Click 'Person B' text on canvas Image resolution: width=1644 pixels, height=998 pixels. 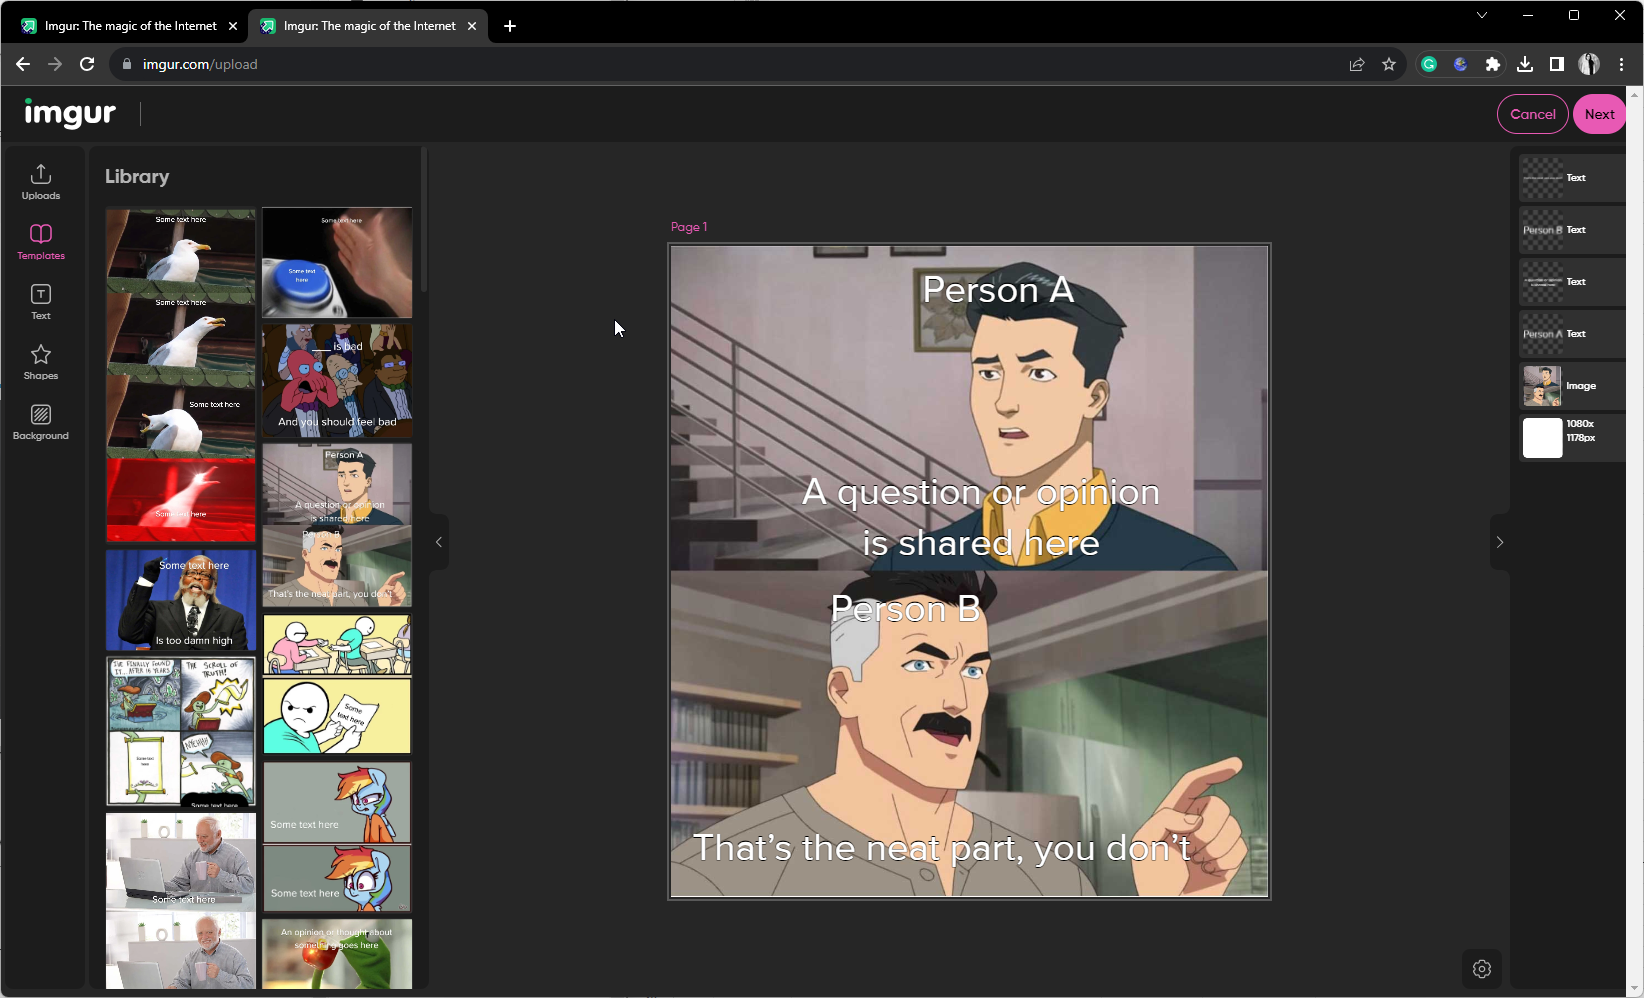906,608
